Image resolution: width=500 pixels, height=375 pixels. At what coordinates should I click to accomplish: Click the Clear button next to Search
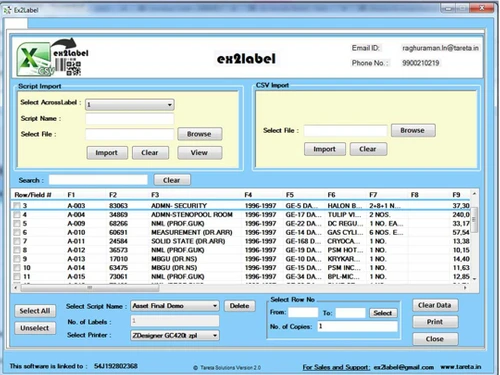point(172,180)
